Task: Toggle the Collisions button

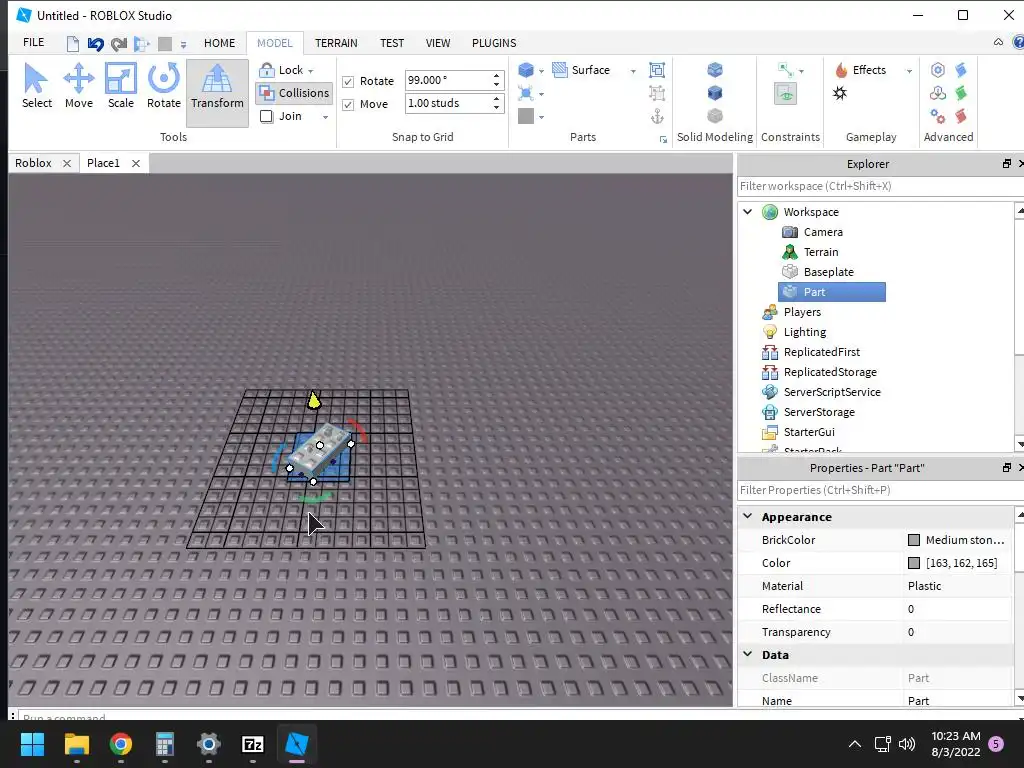Action: point(294,93)
